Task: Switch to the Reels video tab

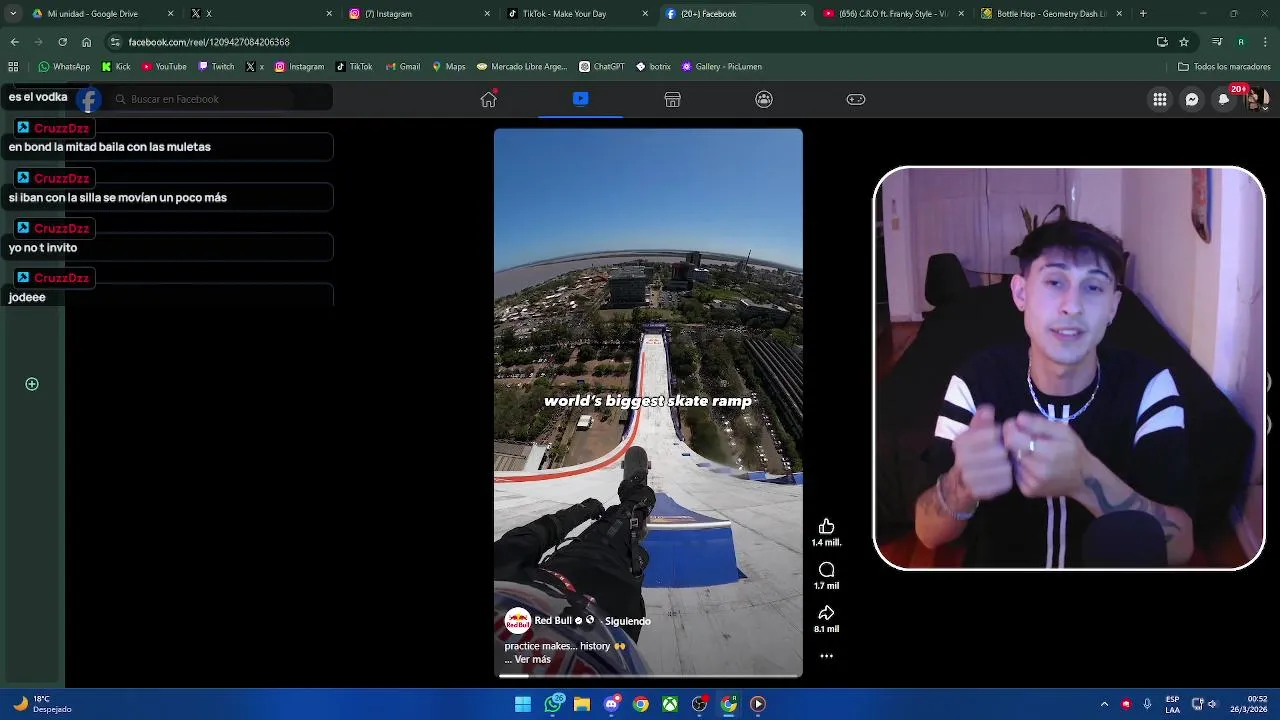Action: [x=581, y=99]
